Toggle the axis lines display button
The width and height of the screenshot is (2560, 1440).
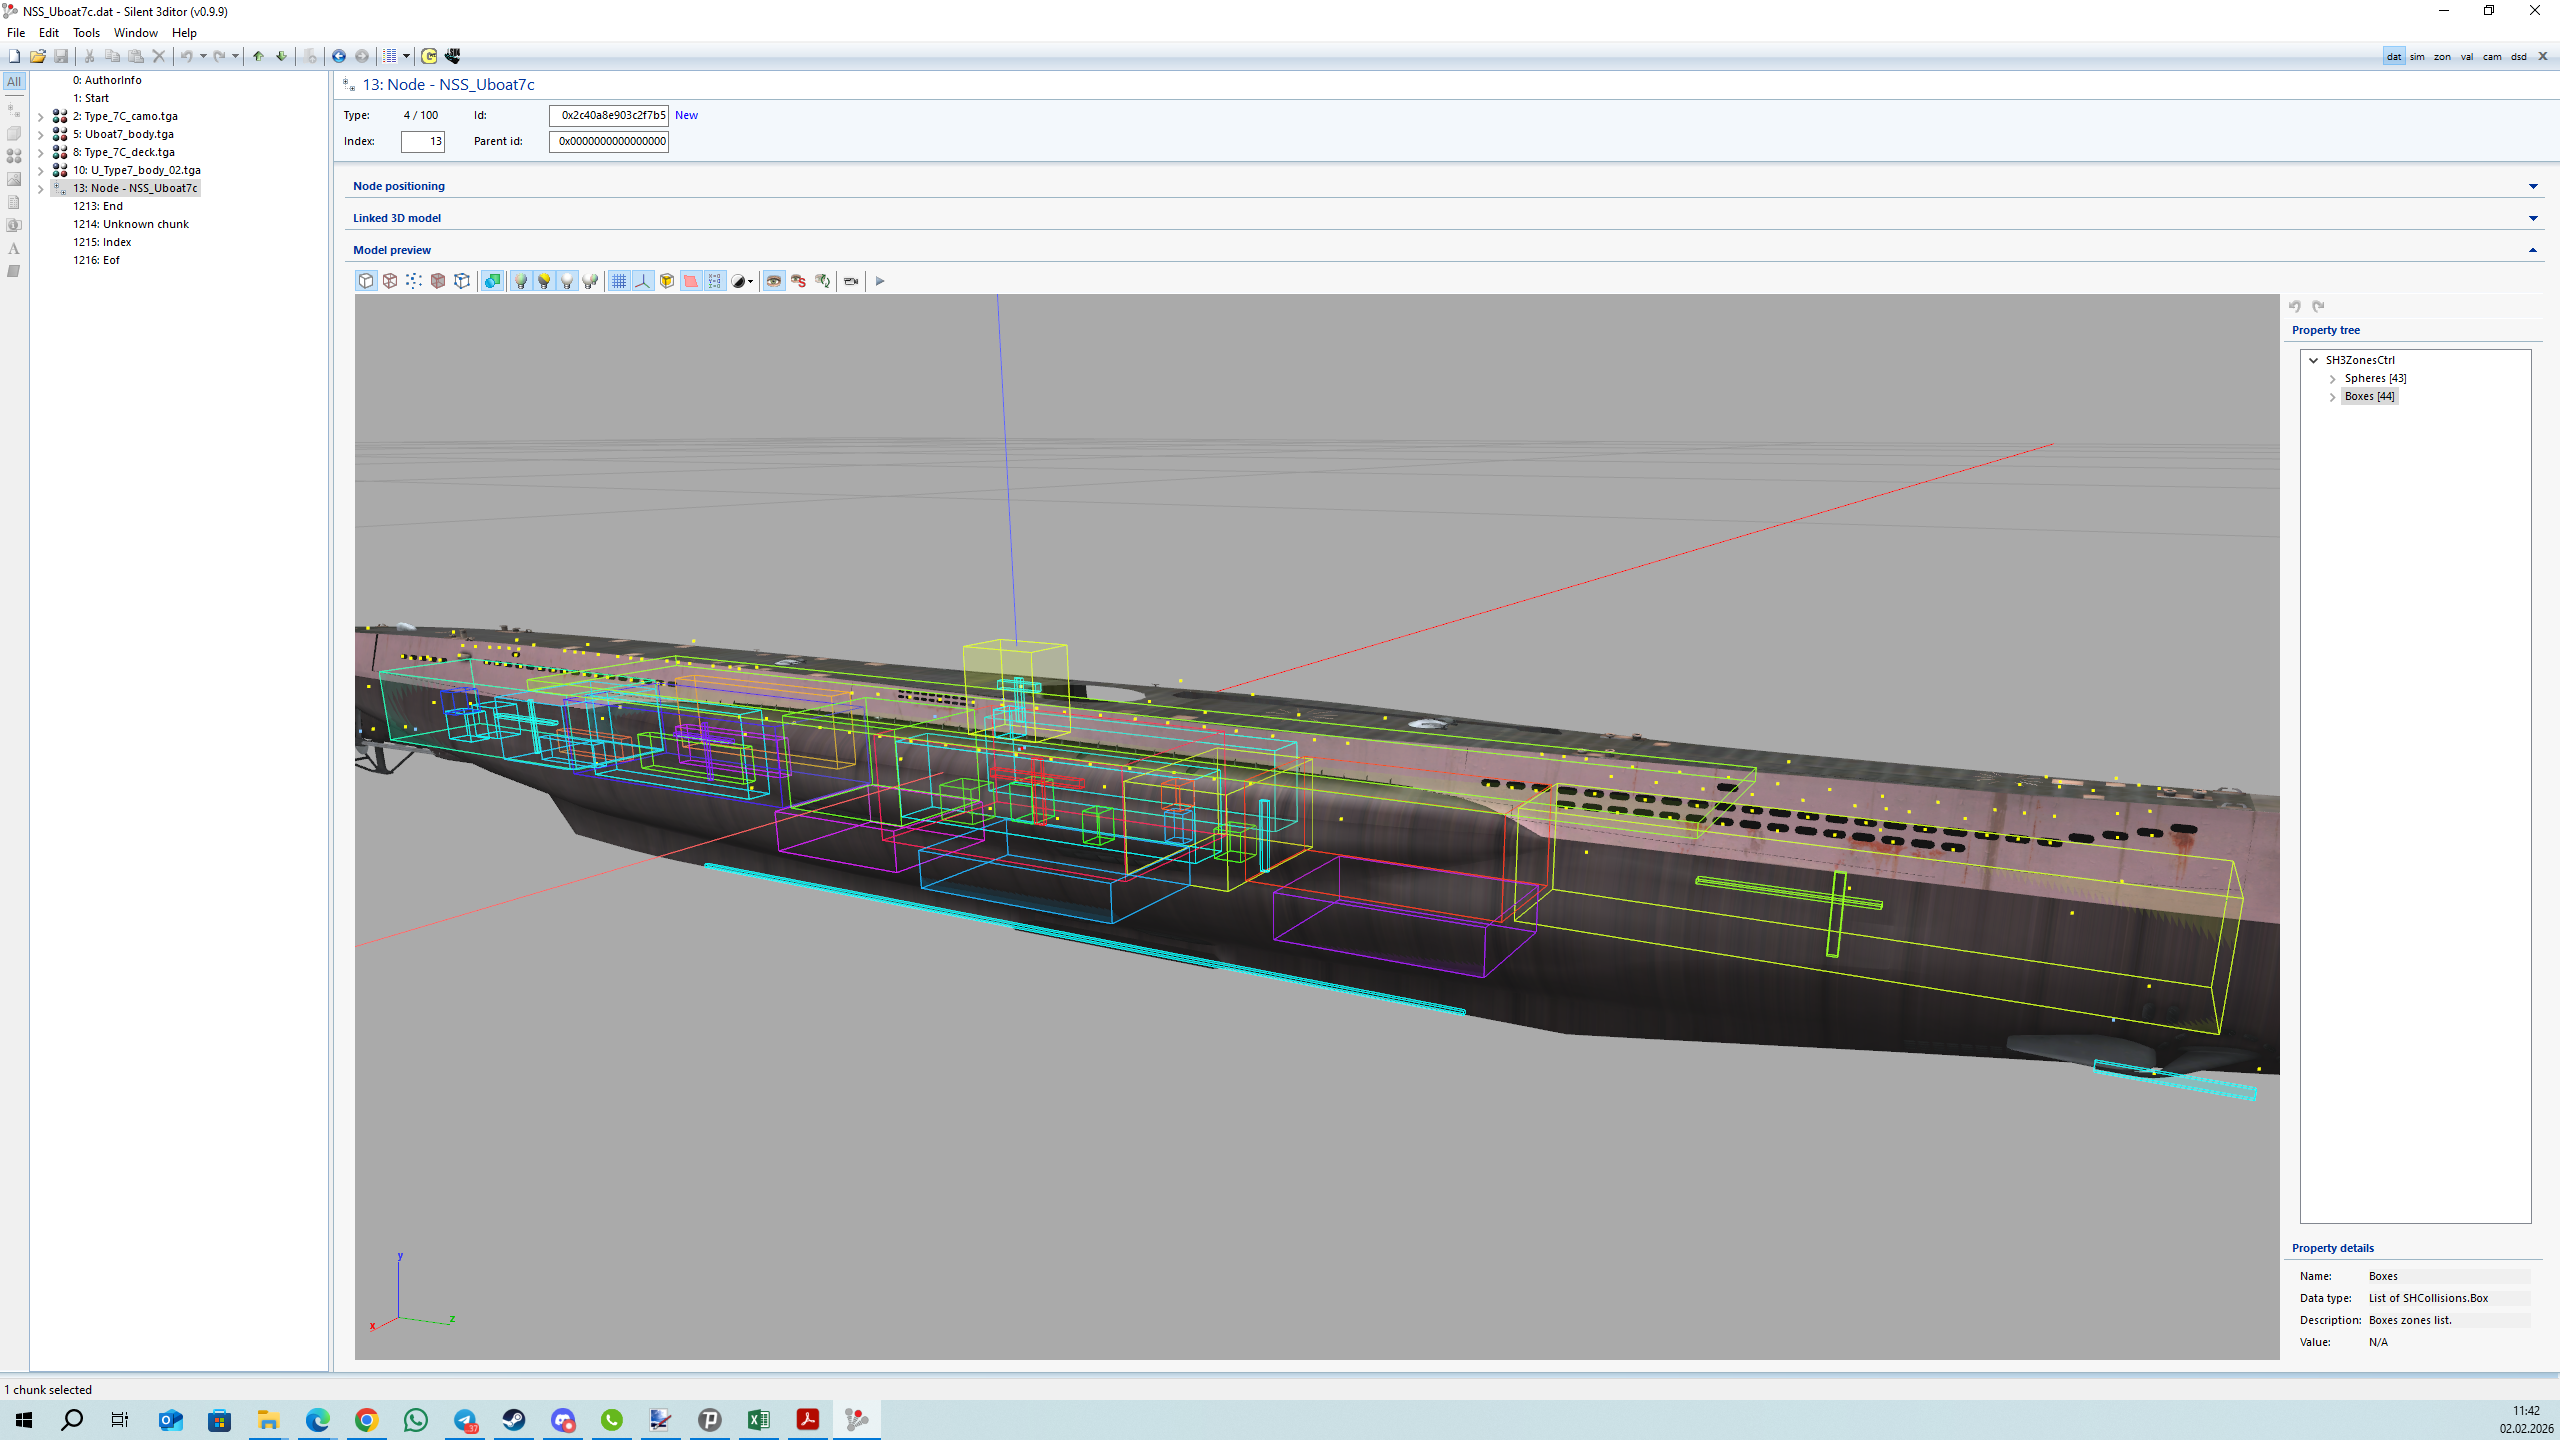pos(643,281)
